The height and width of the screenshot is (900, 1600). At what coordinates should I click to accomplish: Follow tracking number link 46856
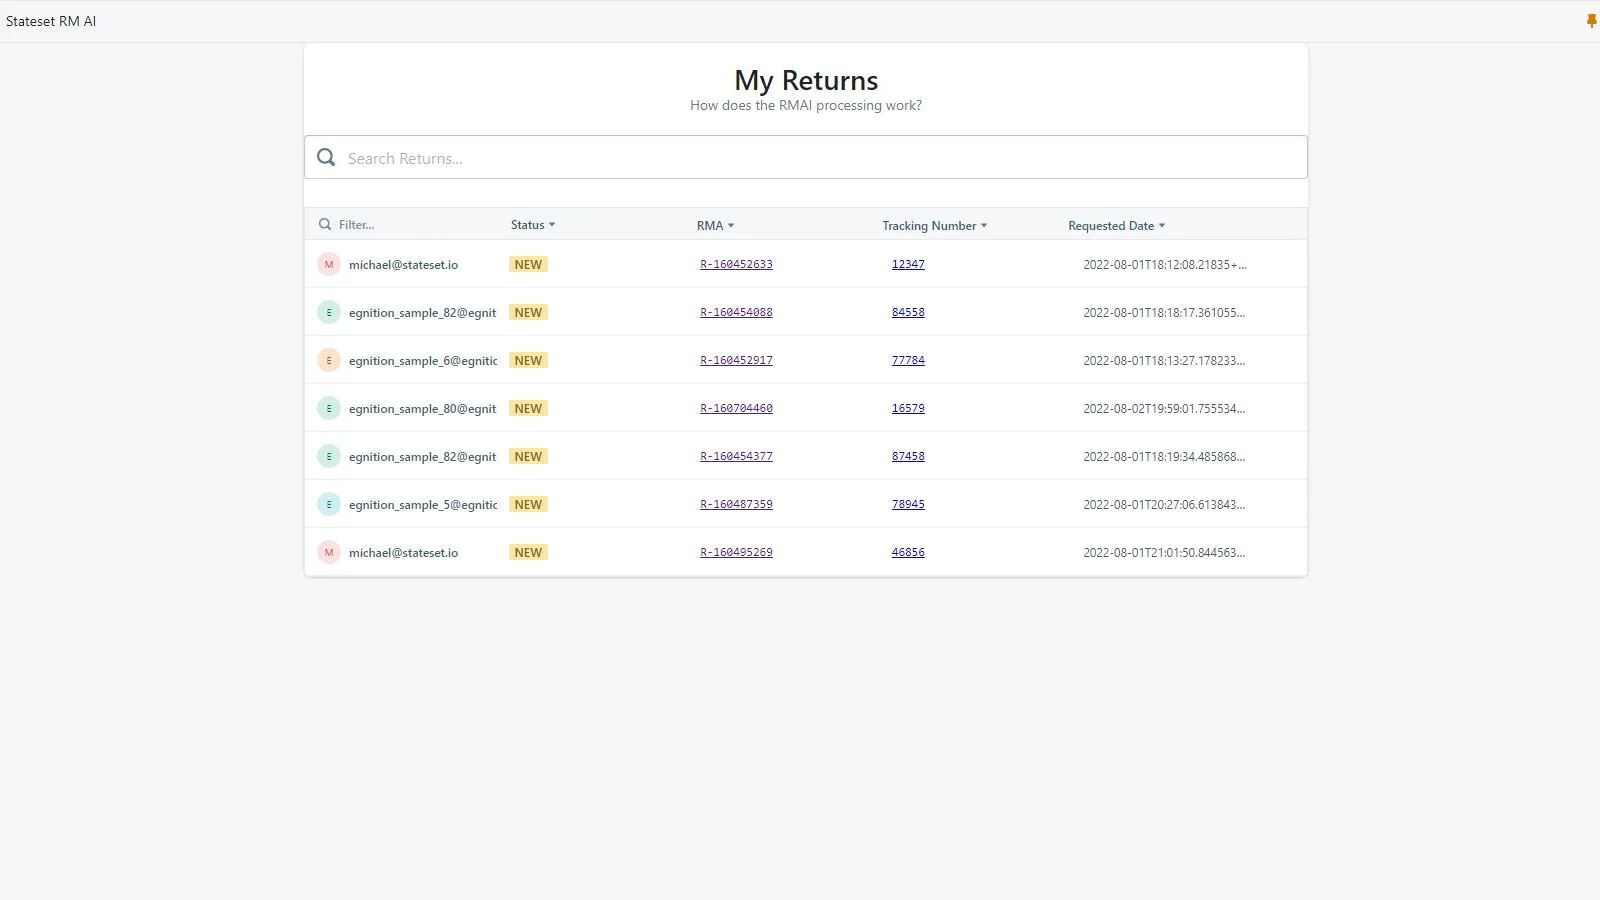[x=908, y=552]
